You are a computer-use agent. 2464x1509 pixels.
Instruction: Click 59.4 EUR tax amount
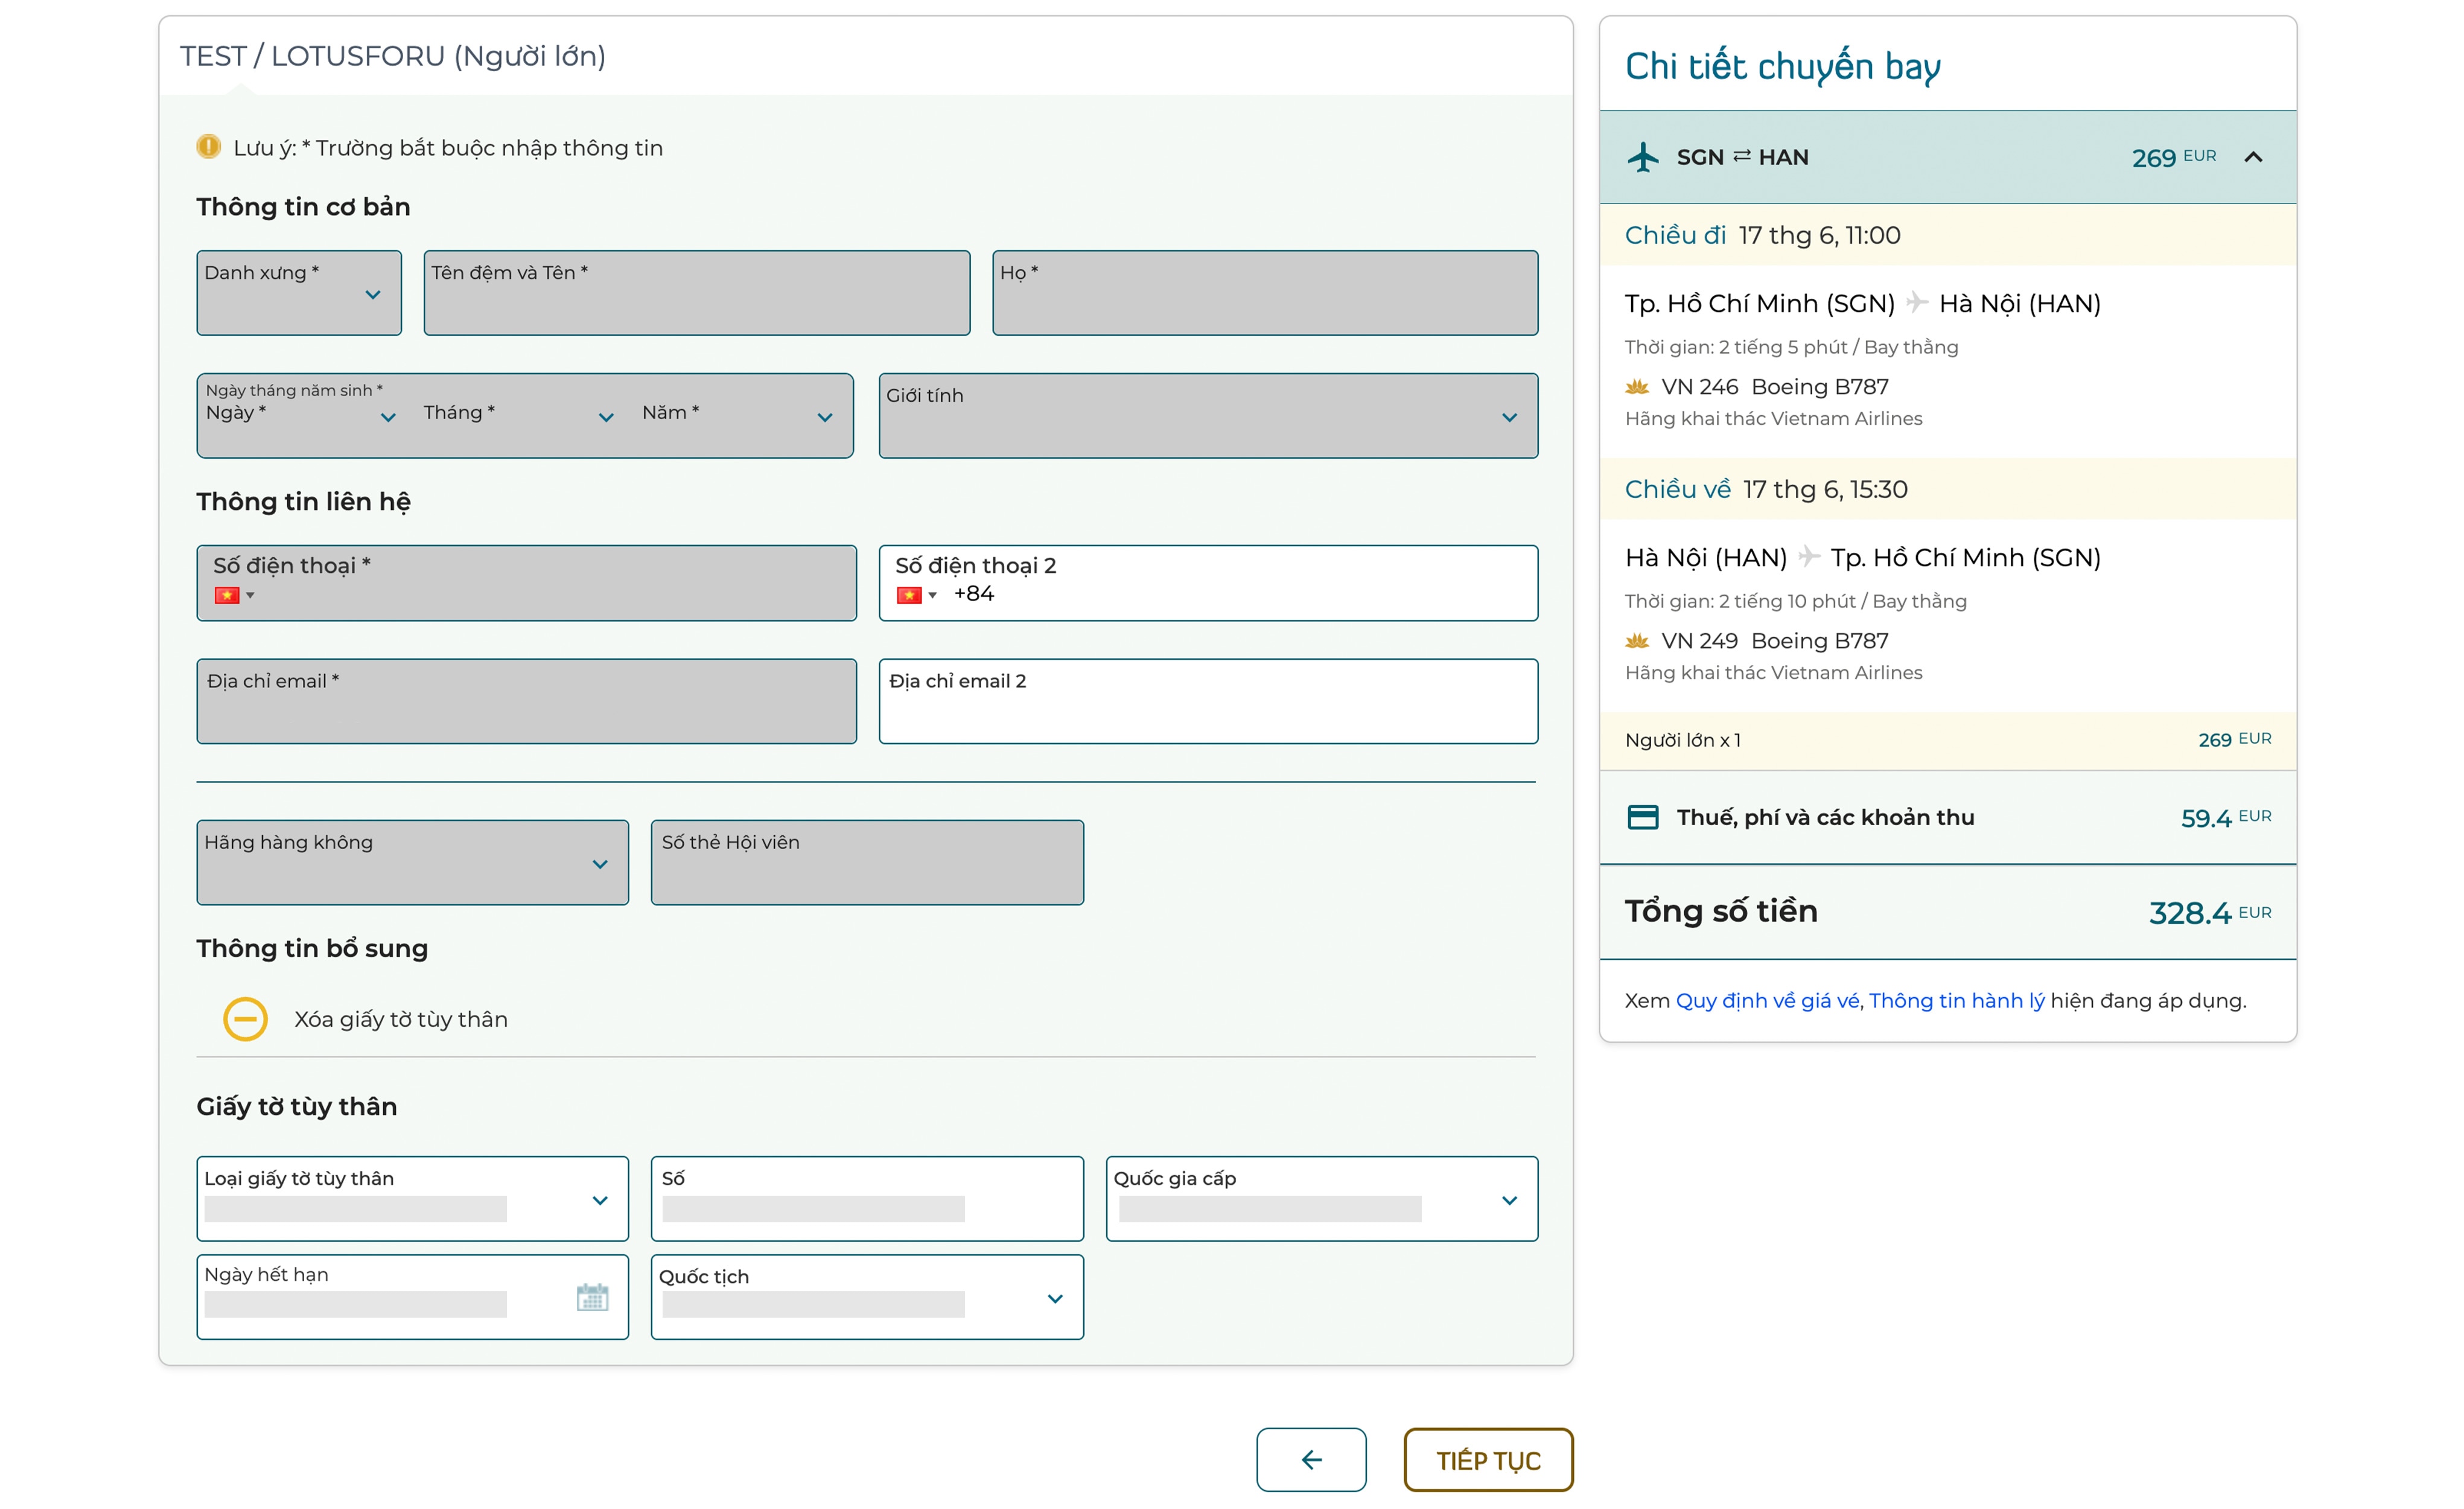pos(2226,817)
